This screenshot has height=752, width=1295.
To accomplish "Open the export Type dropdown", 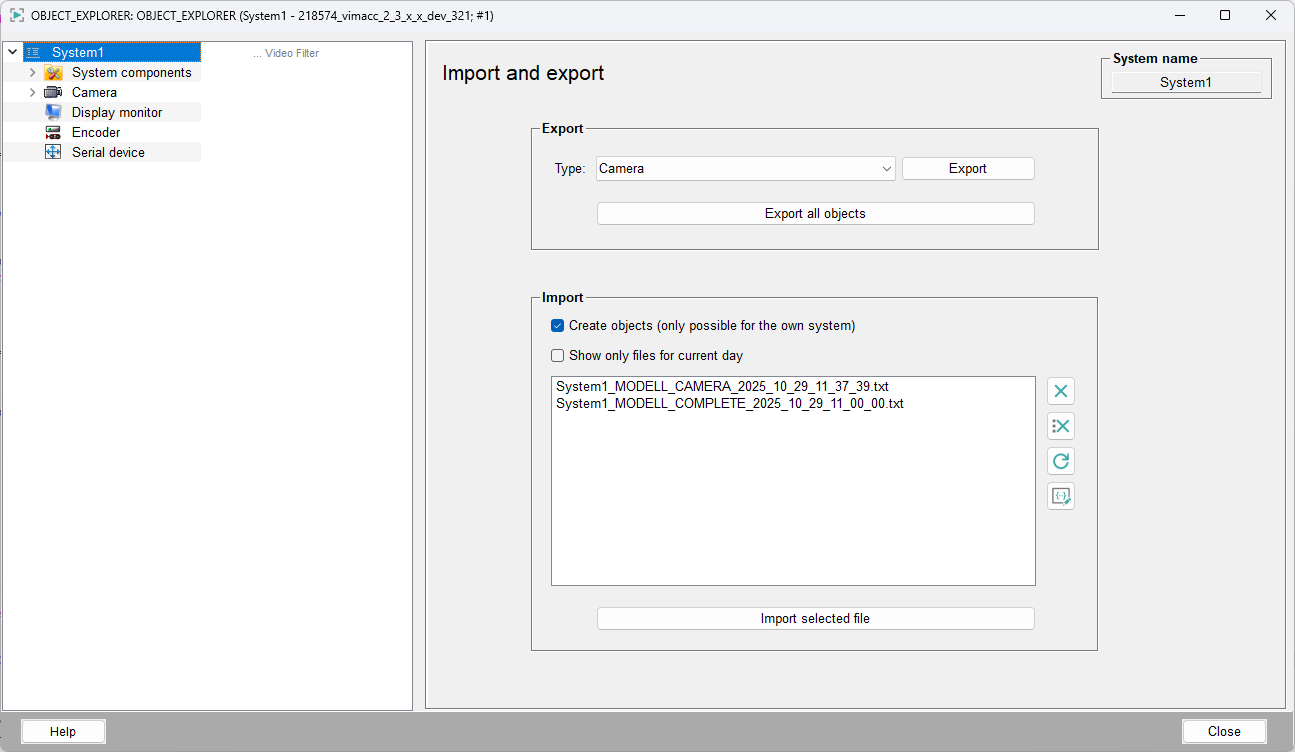I will tap(745, 169).
